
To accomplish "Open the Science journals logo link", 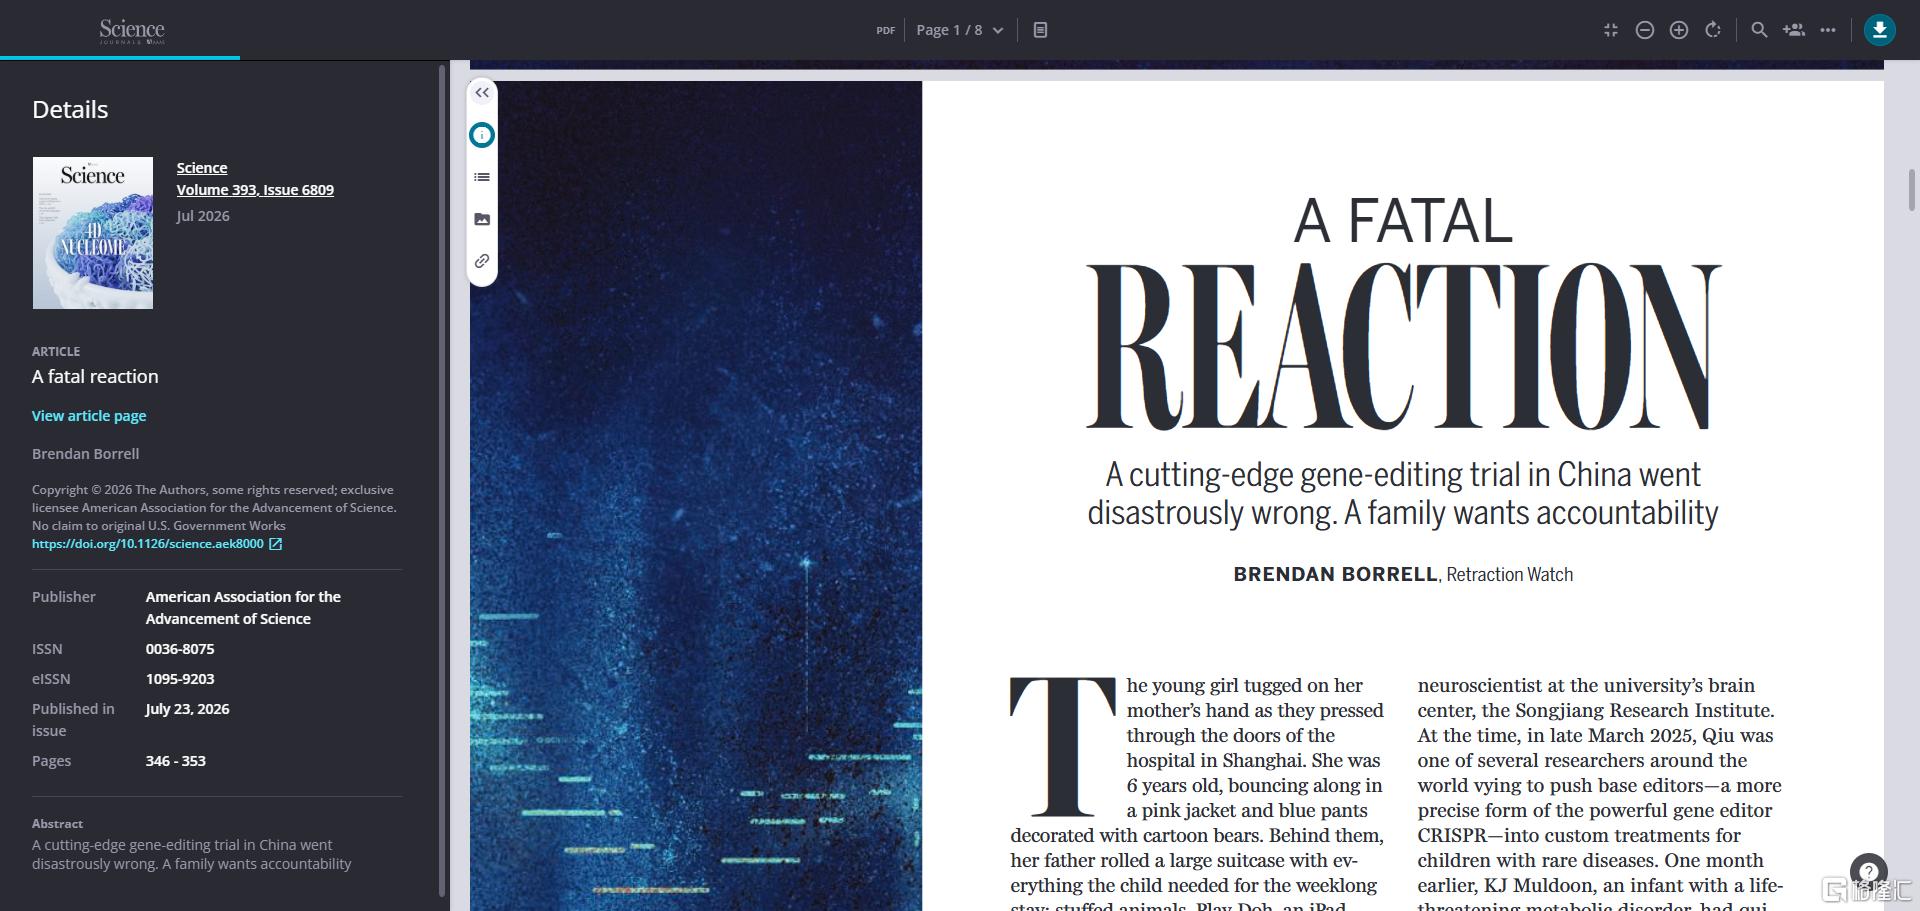I will pyautogui.click(x=132, y=31).
